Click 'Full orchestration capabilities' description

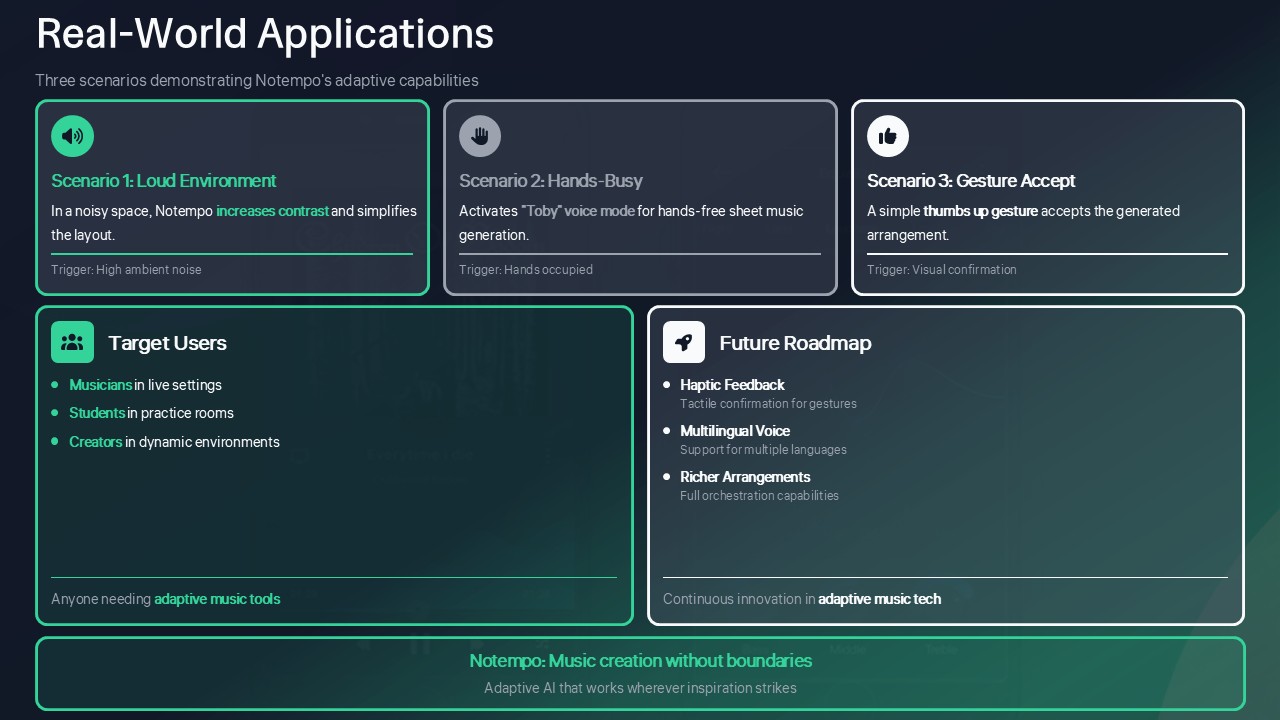[759, 496]
